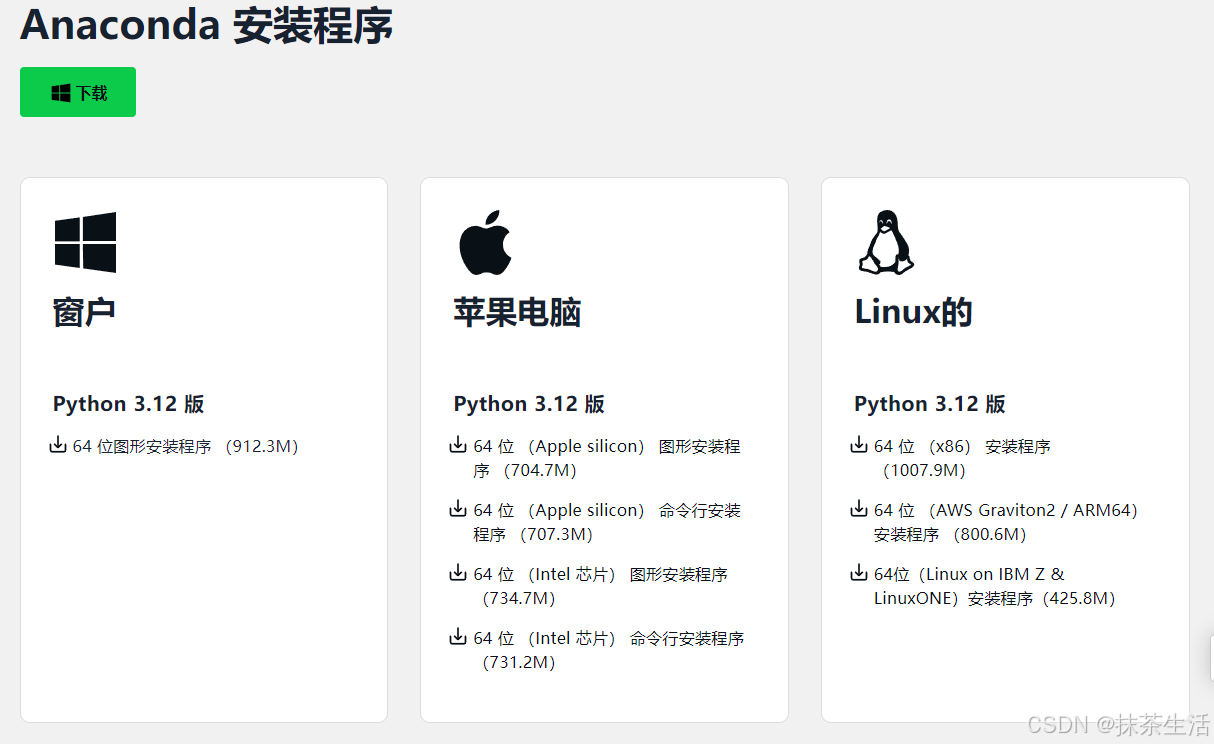Click download icon beside Apple silicon 图形安装程序

[x=458, y=445]
